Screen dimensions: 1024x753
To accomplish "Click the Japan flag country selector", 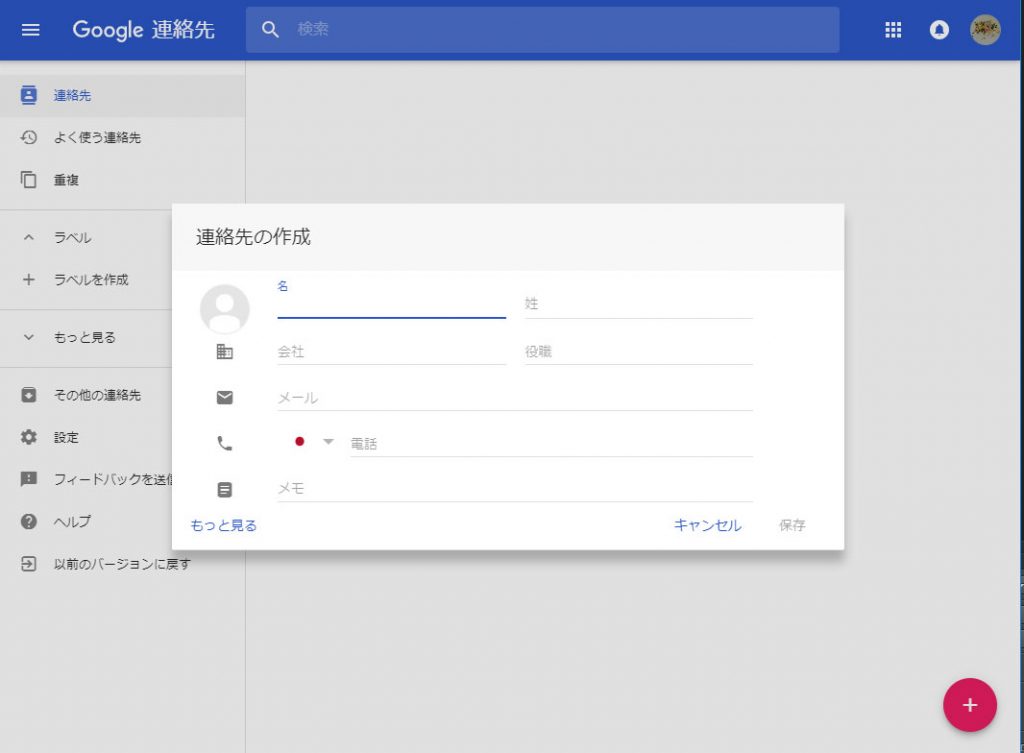I will tap(300, 441).
